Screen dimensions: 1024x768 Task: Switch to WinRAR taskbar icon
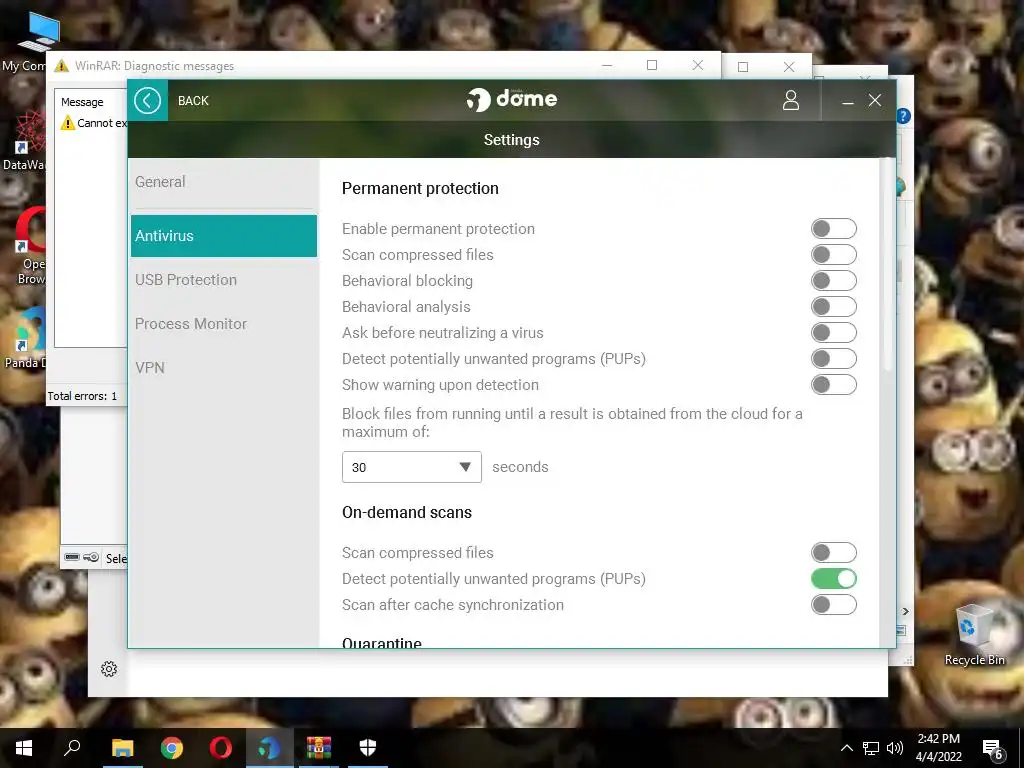pyautogui.click(x=319, y=748)
